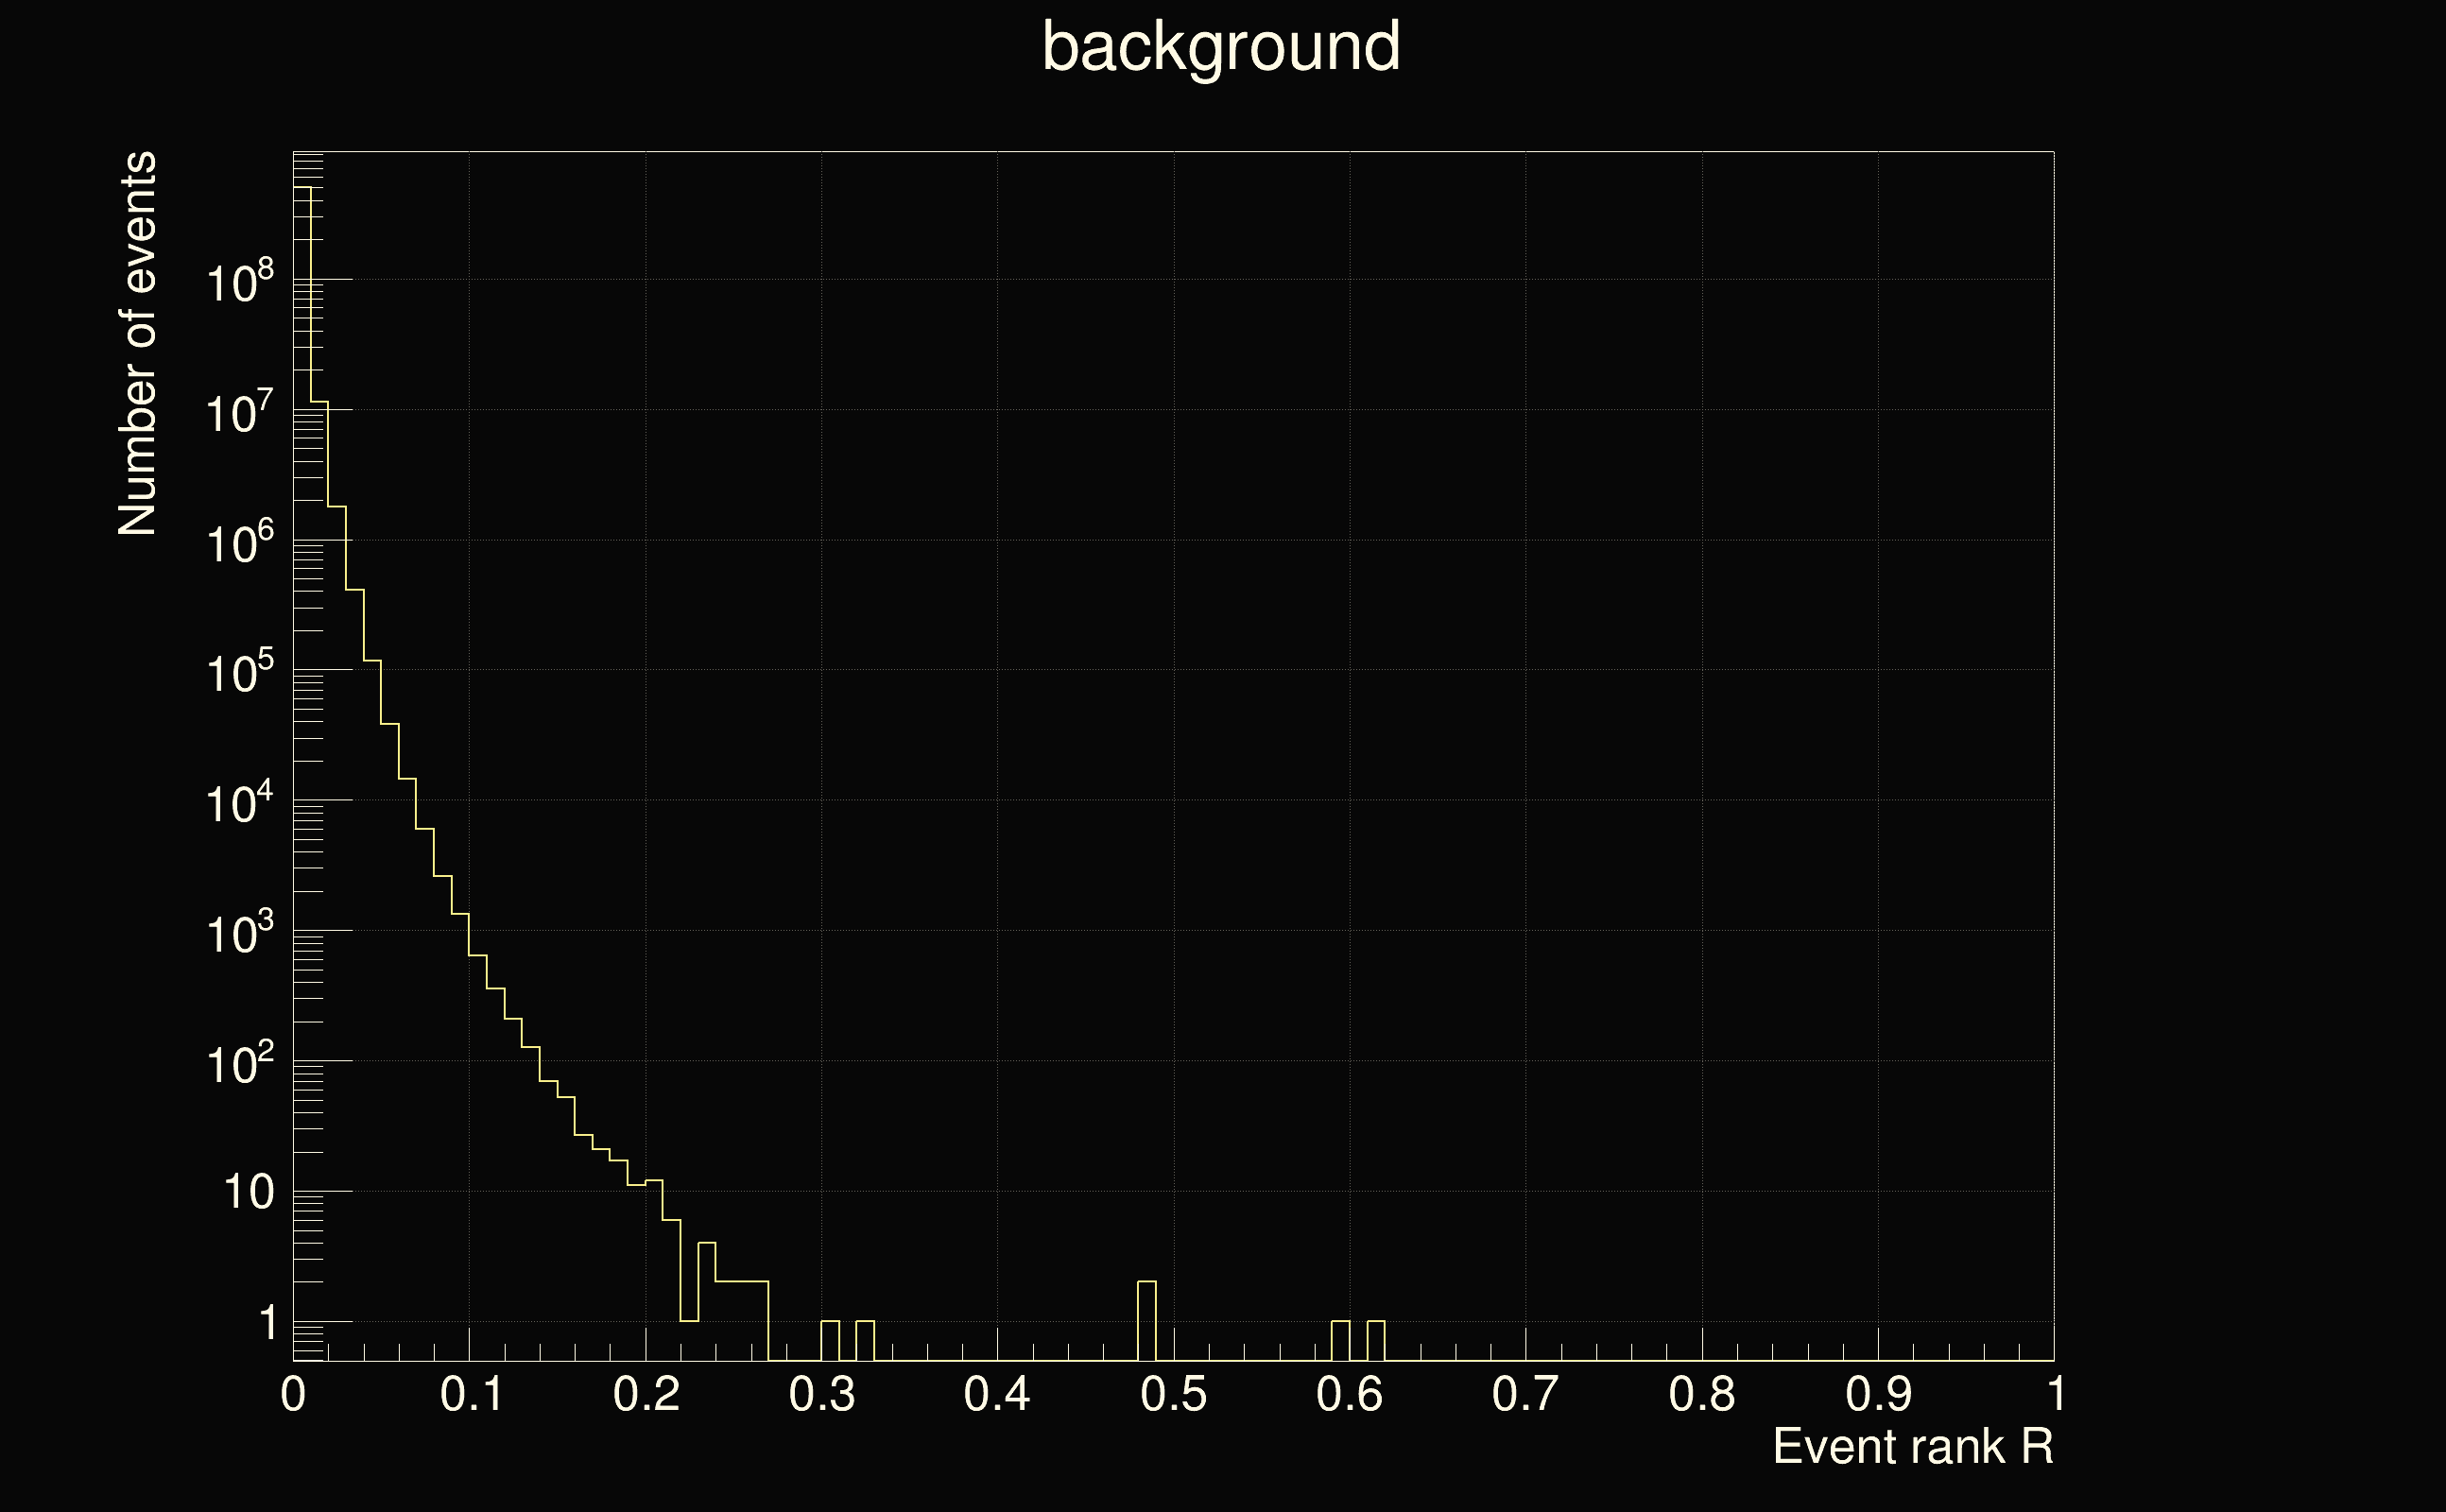Select the 'Event rank R' x-axis label
2446x1512 pixels.
[x=1912, y=1447]
